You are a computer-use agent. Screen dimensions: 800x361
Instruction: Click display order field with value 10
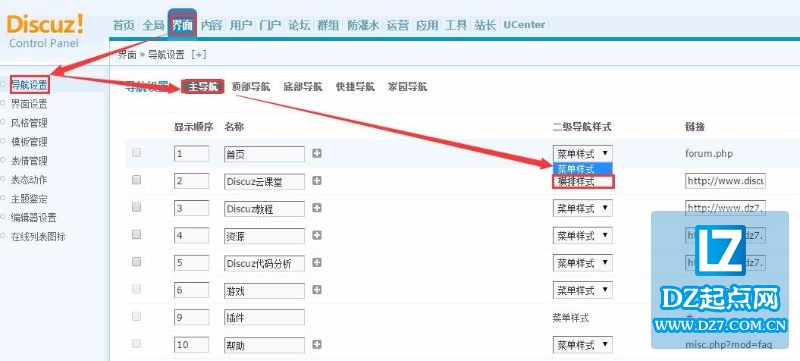click(x=191, y=345)
